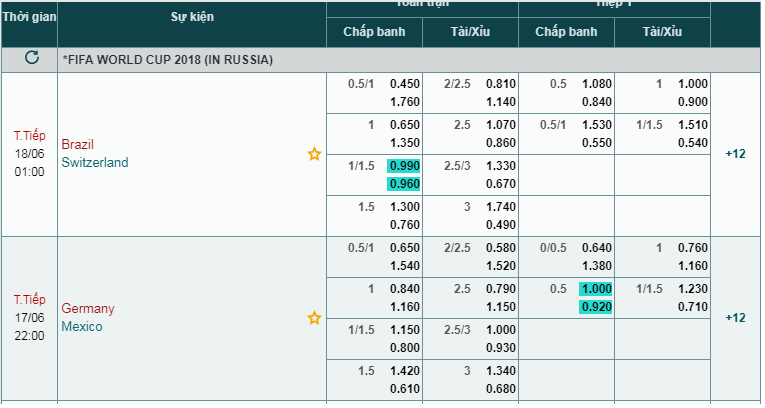Select the highlighted 0.920 first-half odds

pos(596,307)
